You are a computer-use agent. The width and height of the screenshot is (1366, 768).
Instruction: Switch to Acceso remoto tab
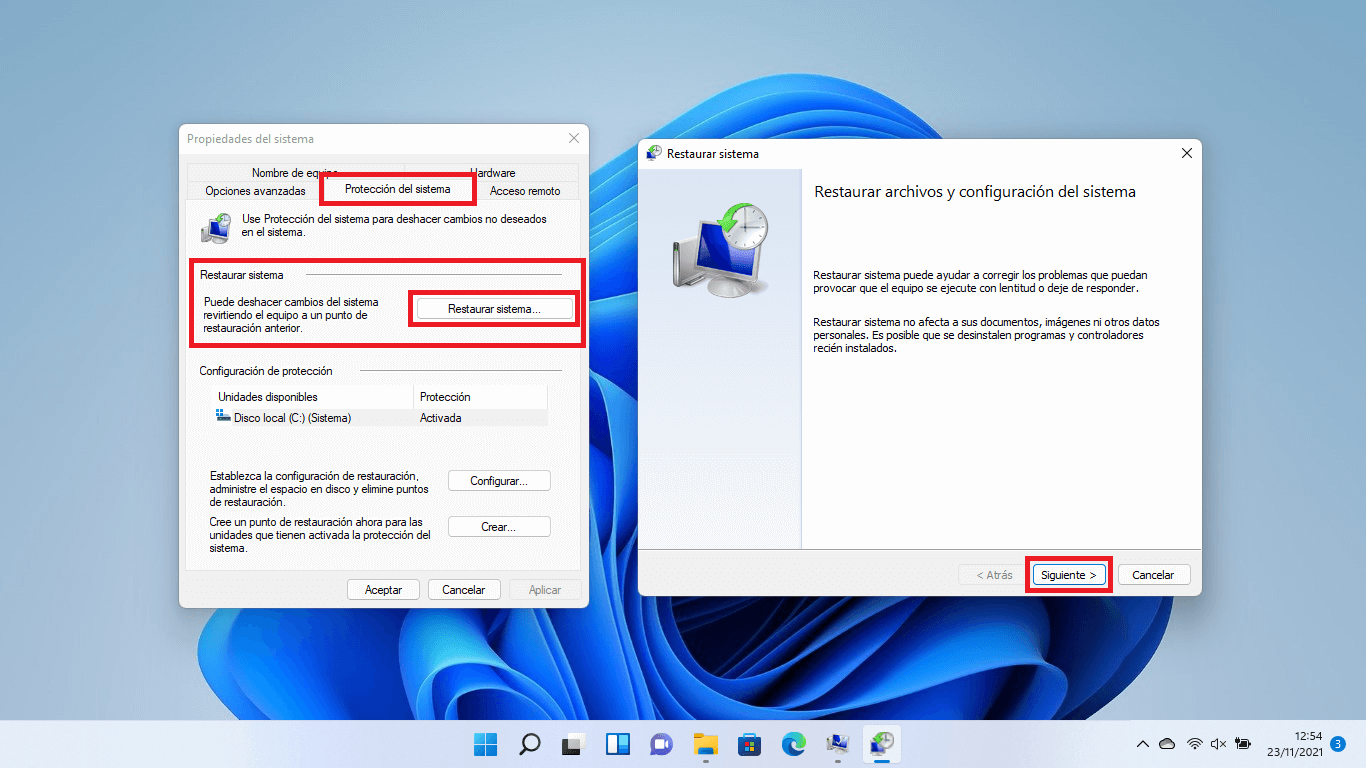pos(525,190)
